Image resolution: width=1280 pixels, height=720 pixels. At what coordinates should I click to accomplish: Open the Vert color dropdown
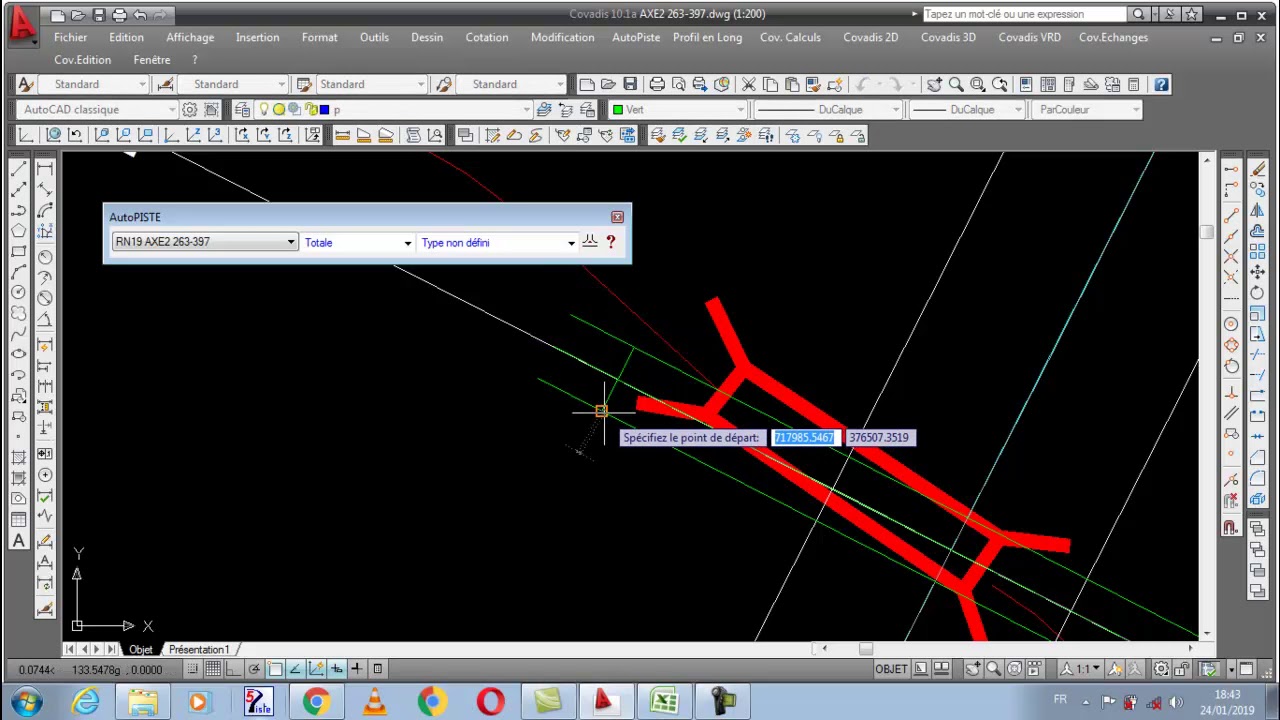(x=679, y=109)
